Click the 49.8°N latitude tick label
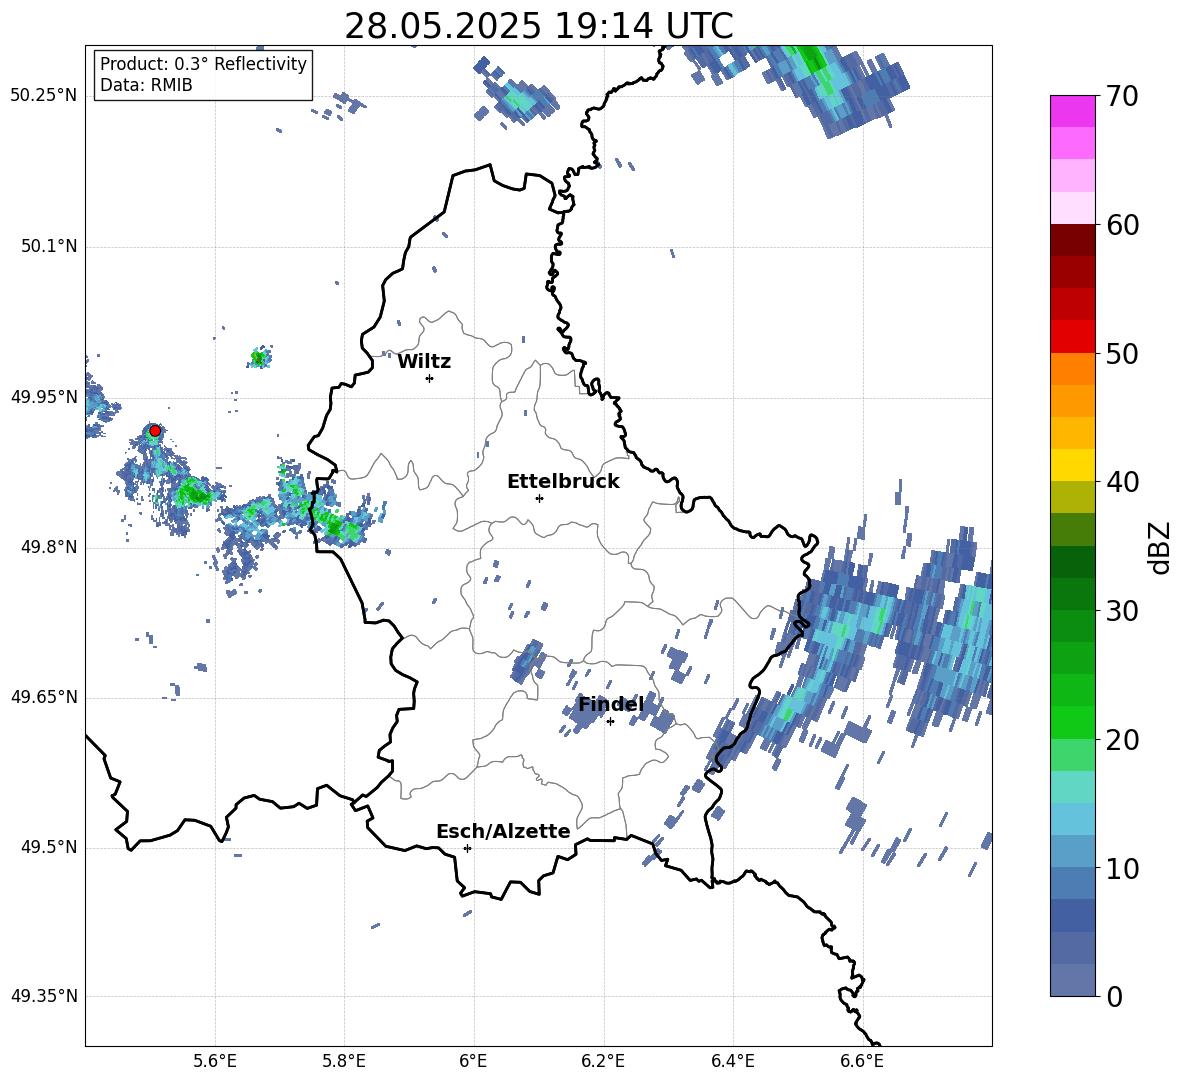The height and width of the screenshot is (1081, 1184). tap(49, 547)
